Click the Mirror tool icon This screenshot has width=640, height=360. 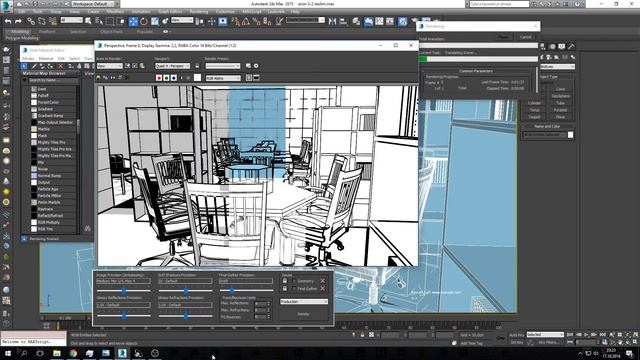(333, 21)
